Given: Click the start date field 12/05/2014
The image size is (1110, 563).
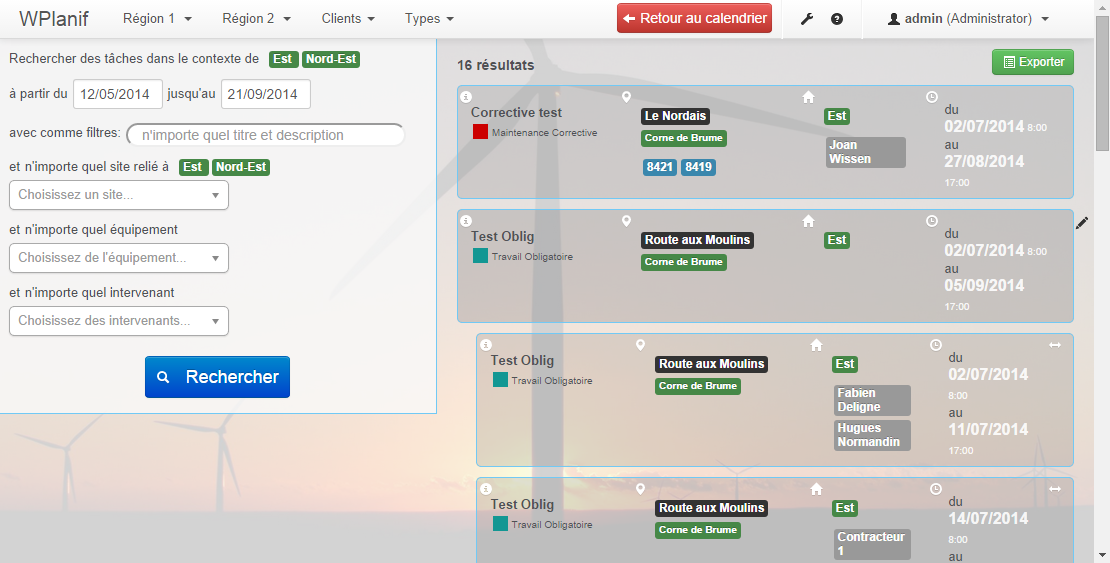Looking at the screenshot, I should tap(118, 94).
